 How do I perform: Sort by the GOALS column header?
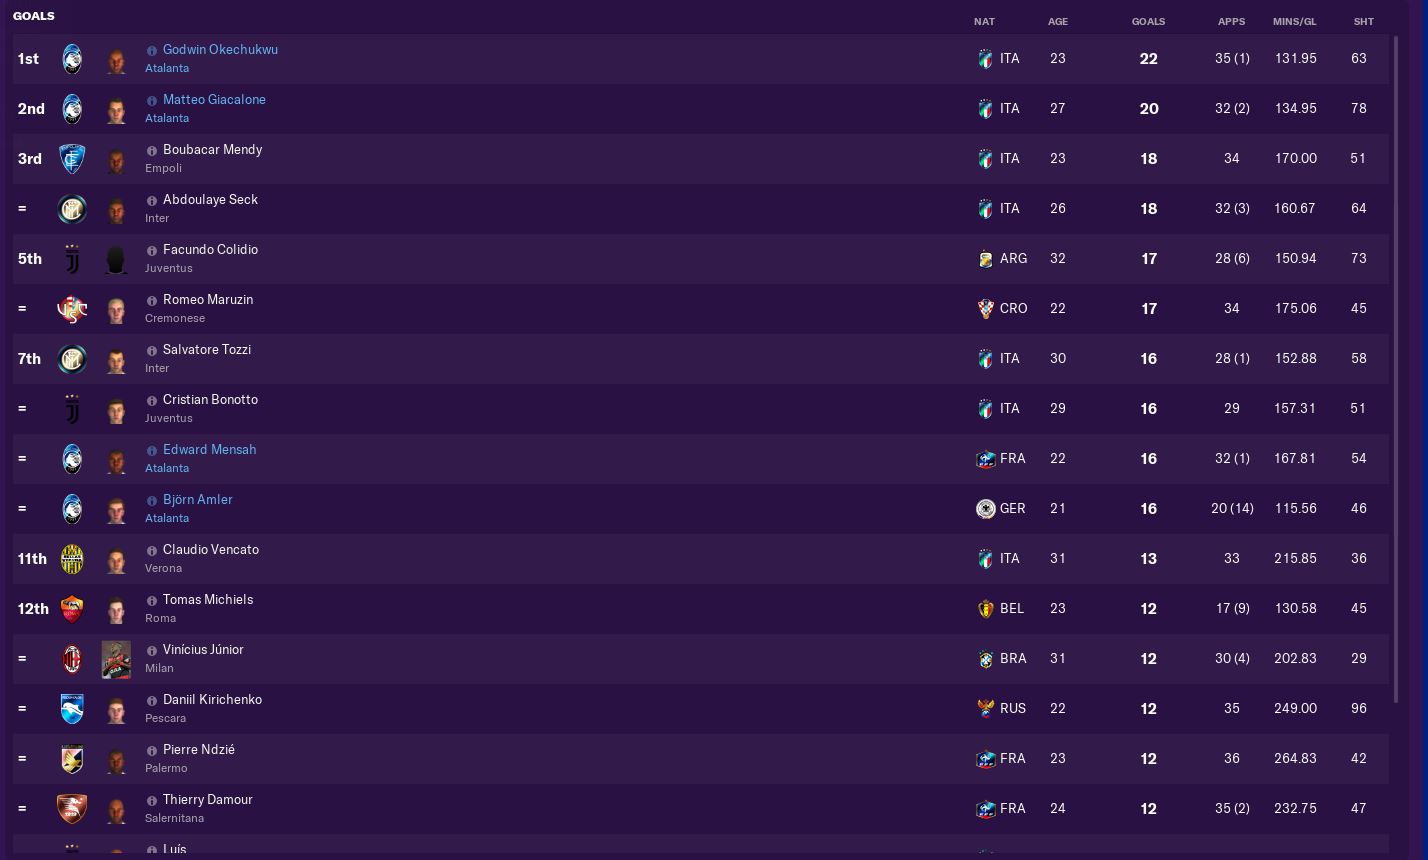click(1148, 21)
